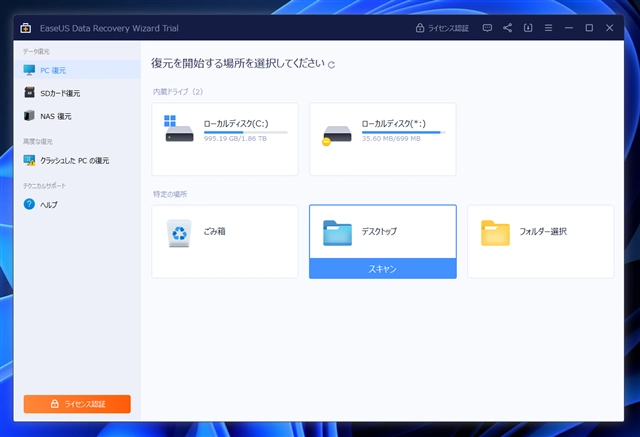Choose the フォルダー選択 card
Screen dimensions: 640x437
point(541,242)
